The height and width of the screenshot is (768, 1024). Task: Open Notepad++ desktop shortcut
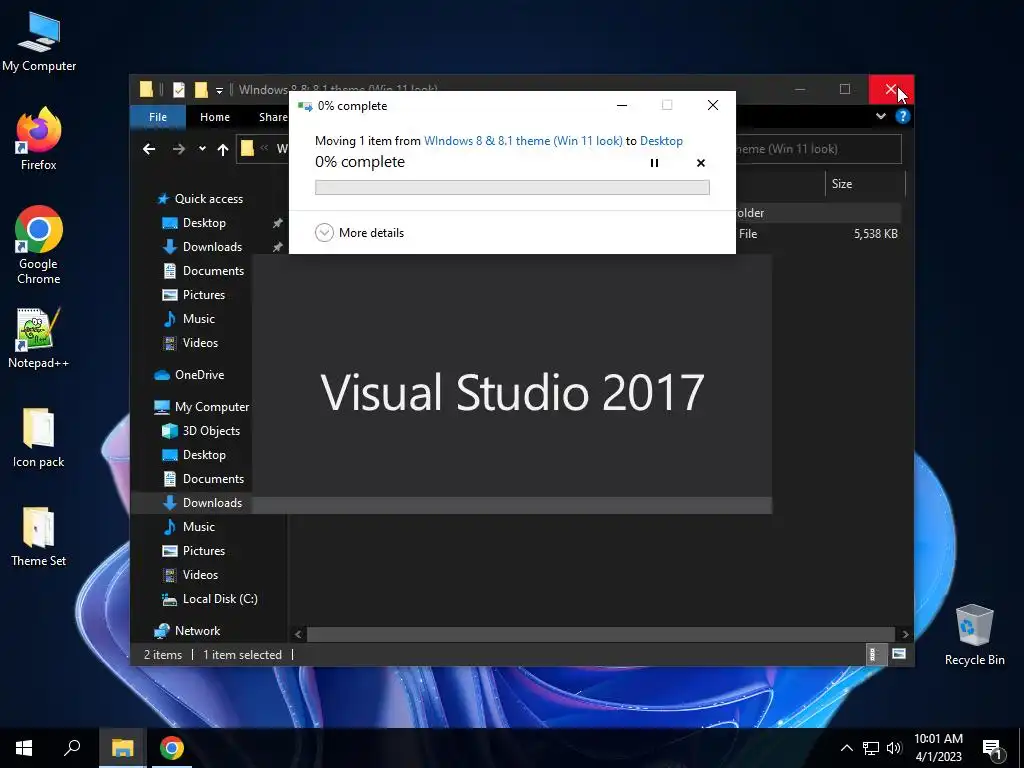point(39,338)
